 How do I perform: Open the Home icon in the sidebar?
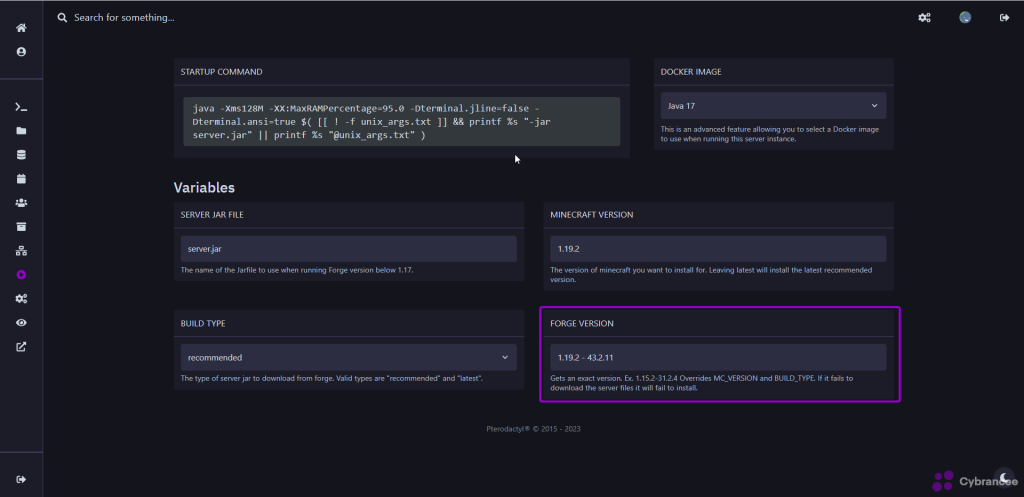[x=21, y=28]
